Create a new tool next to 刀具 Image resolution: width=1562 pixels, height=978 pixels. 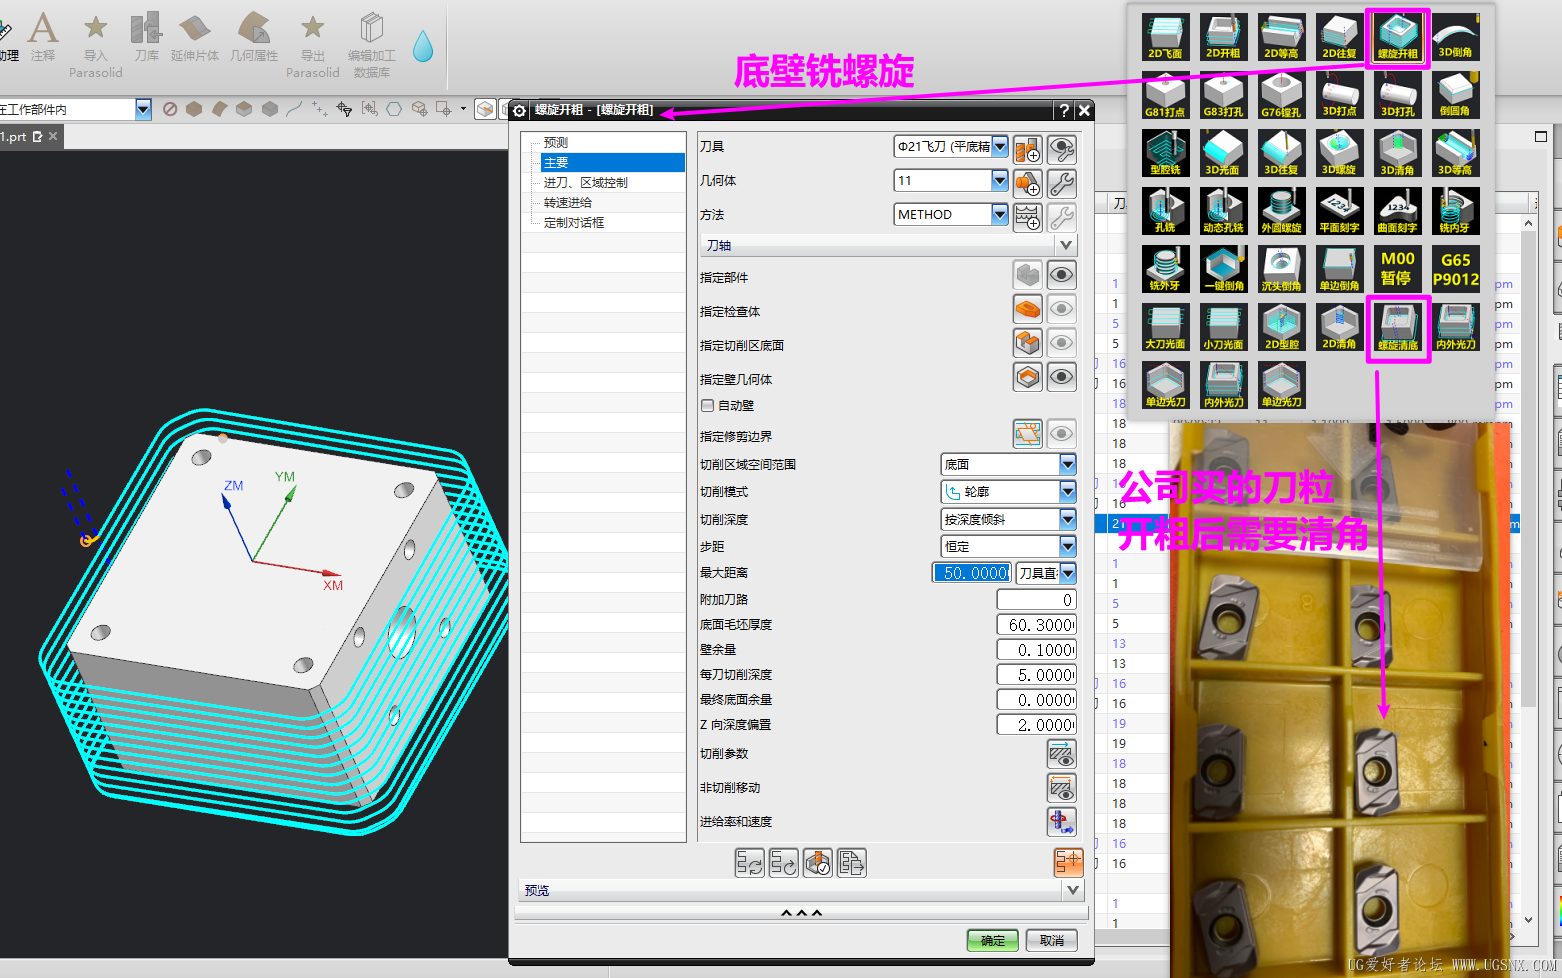click(1028, 150)
